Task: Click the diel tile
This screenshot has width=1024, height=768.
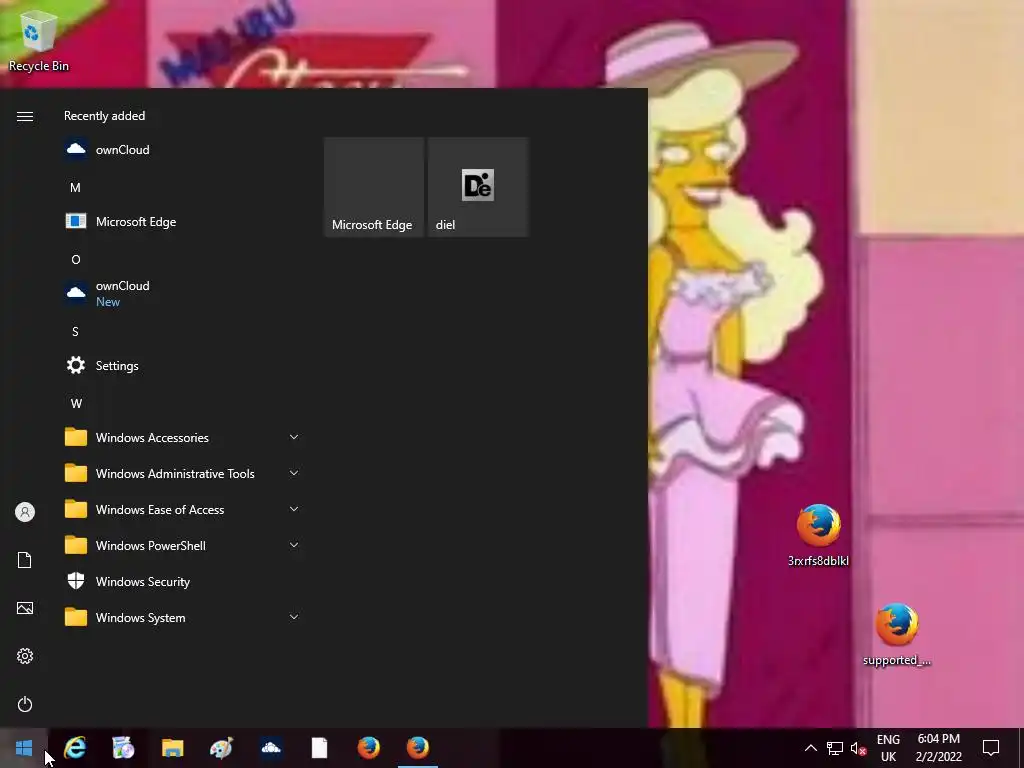Action: (478, 187)
